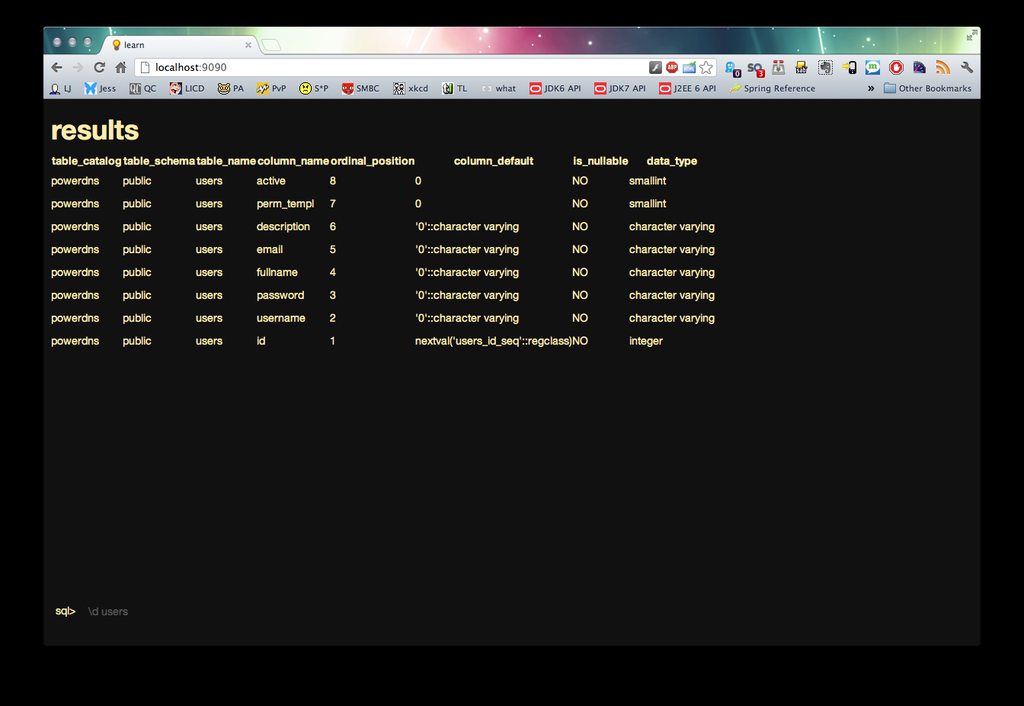Open the SMBC bookmark
Viewport: 1024px width, 706px height.
tap(360, 88)
